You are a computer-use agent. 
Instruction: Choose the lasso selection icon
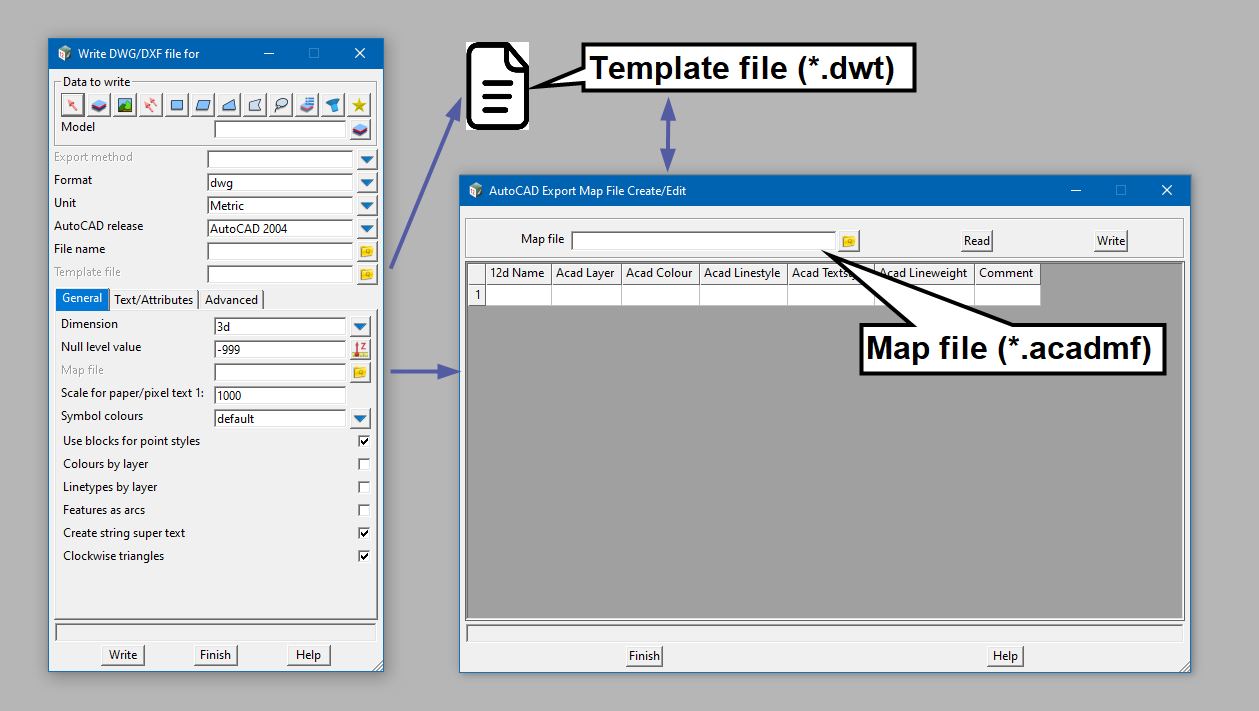[x=281, y=104]
